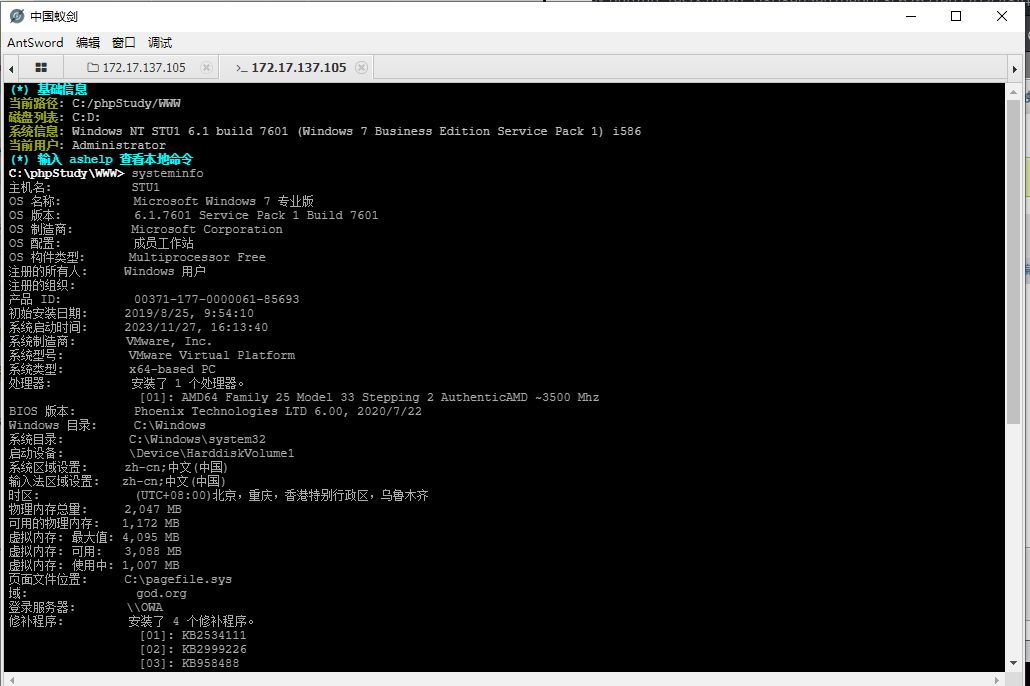Click the physical memory total '2,047 MB'
Image resolution: width=1030 pixels, height=686 pixels.
click(153, 509)
